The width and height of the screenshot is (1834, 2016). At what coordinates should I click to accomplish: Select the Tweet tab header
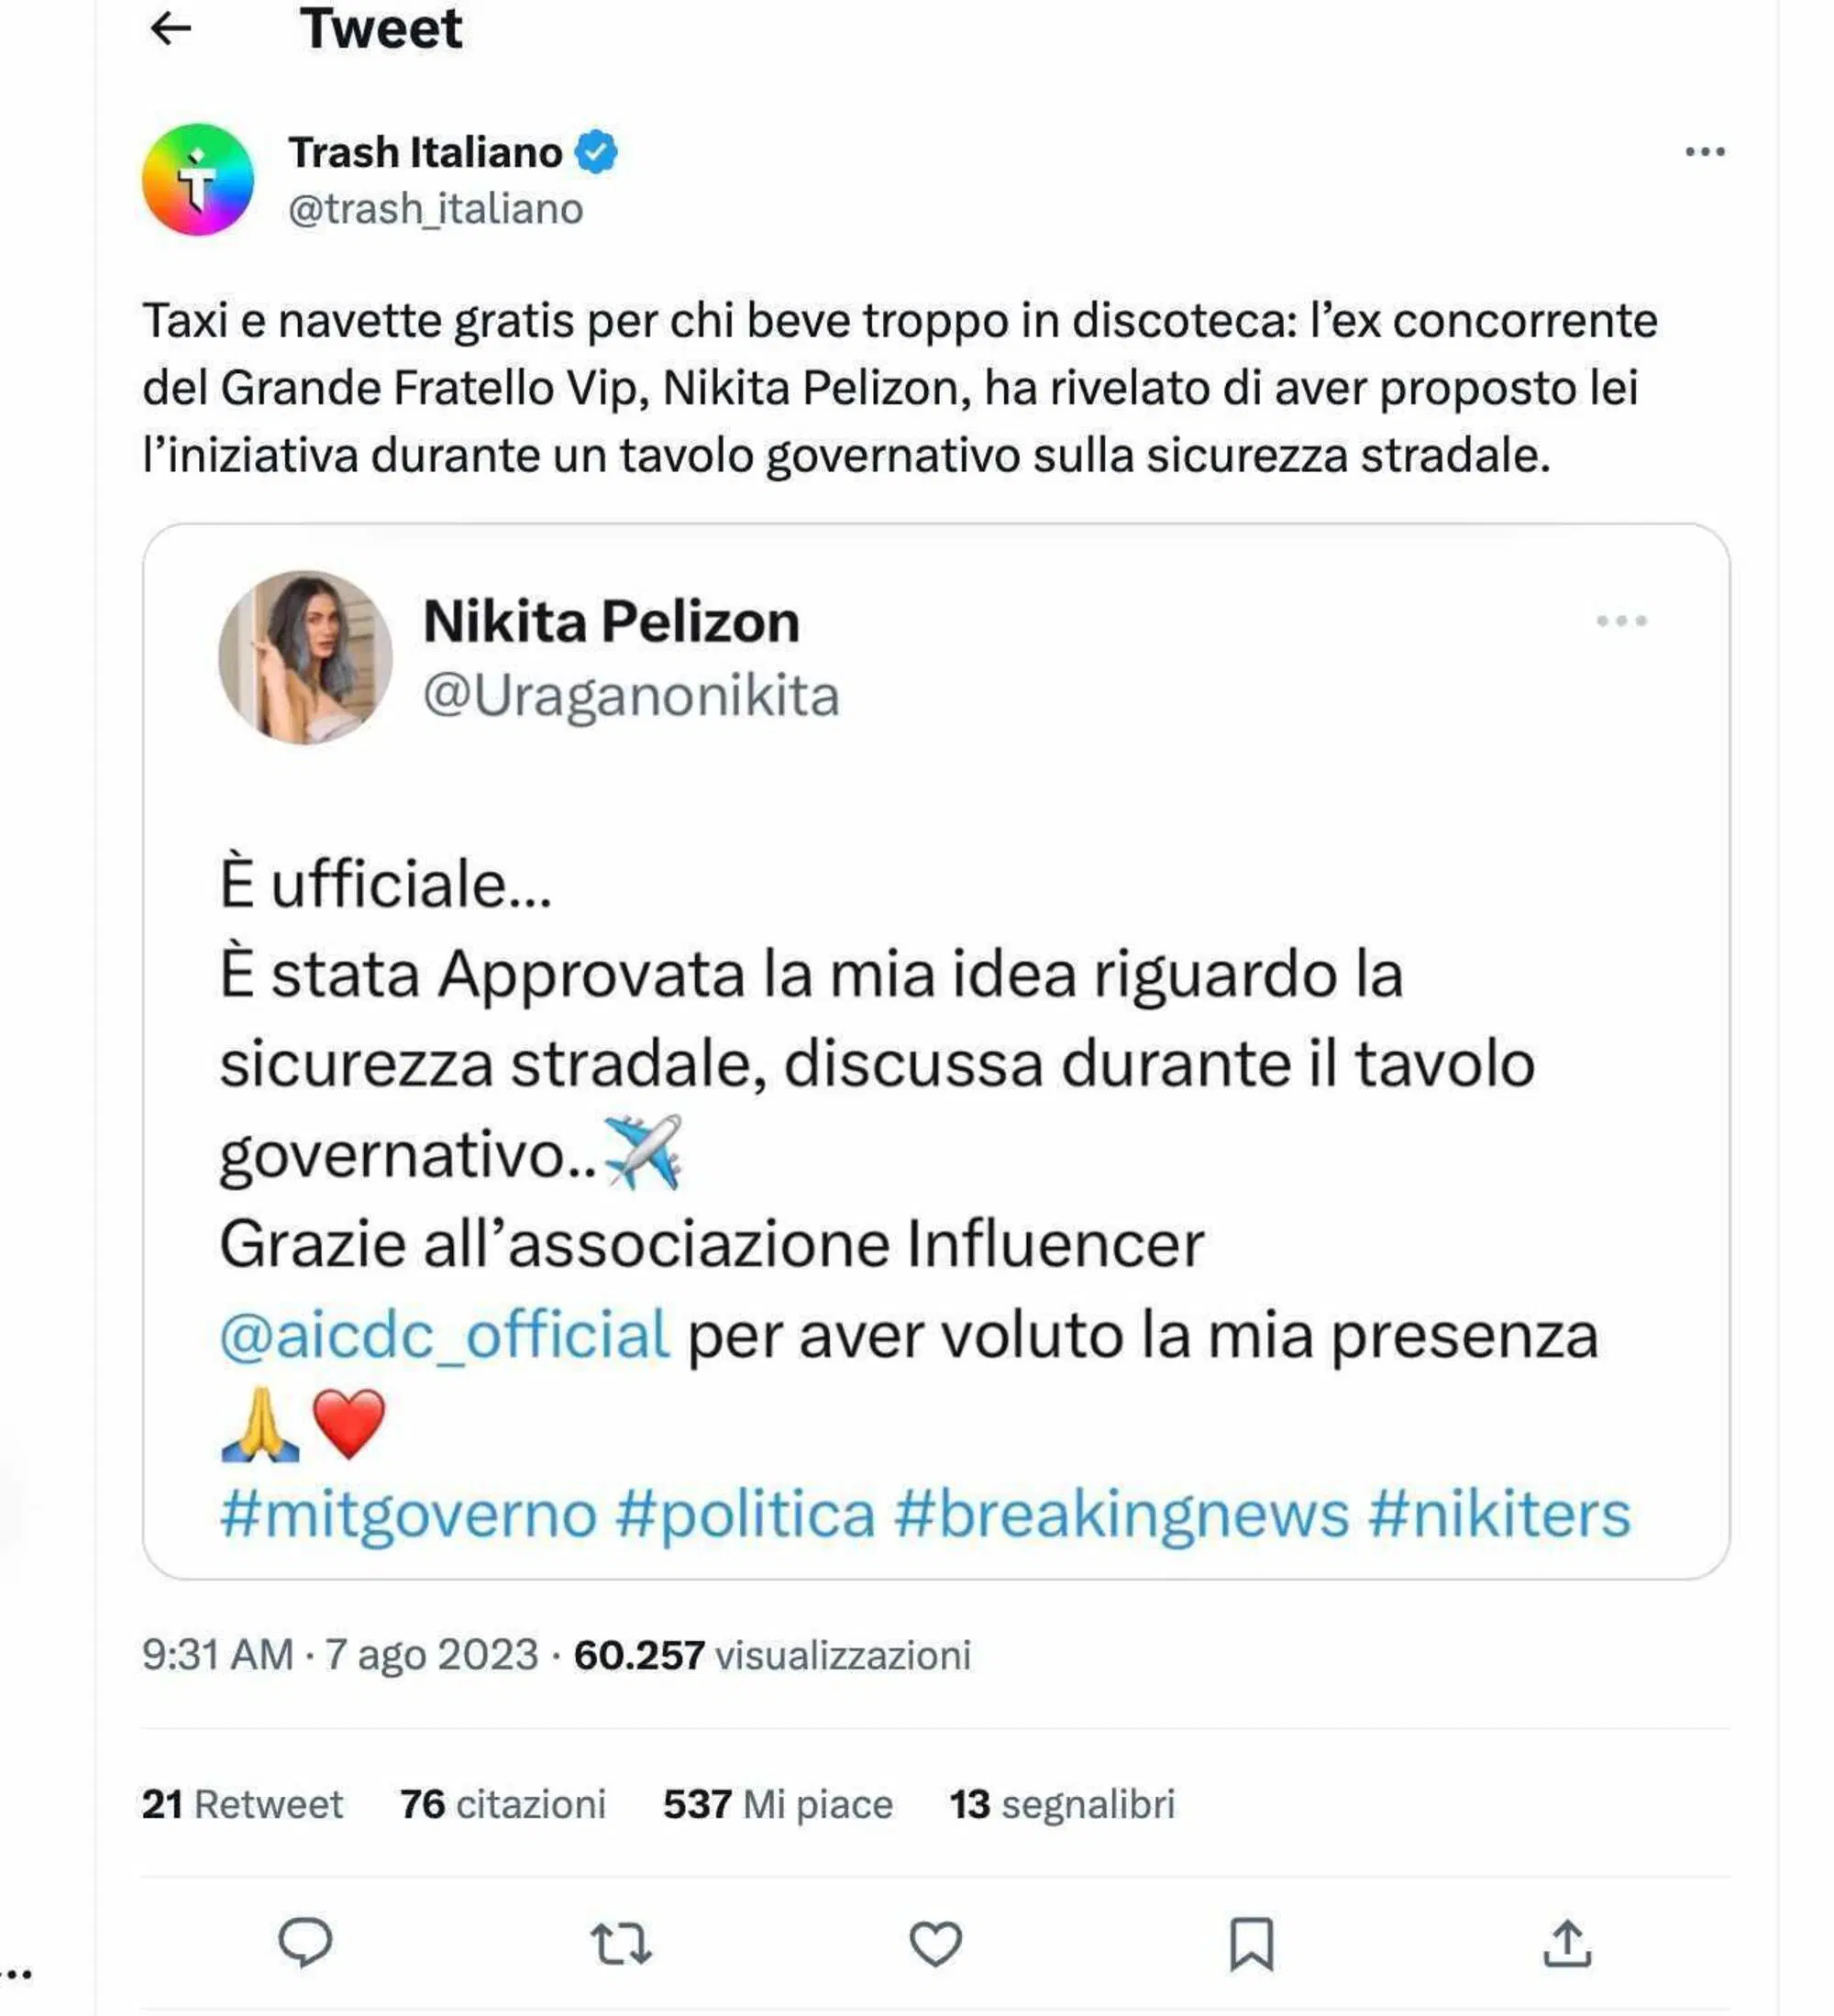point(382,27)
